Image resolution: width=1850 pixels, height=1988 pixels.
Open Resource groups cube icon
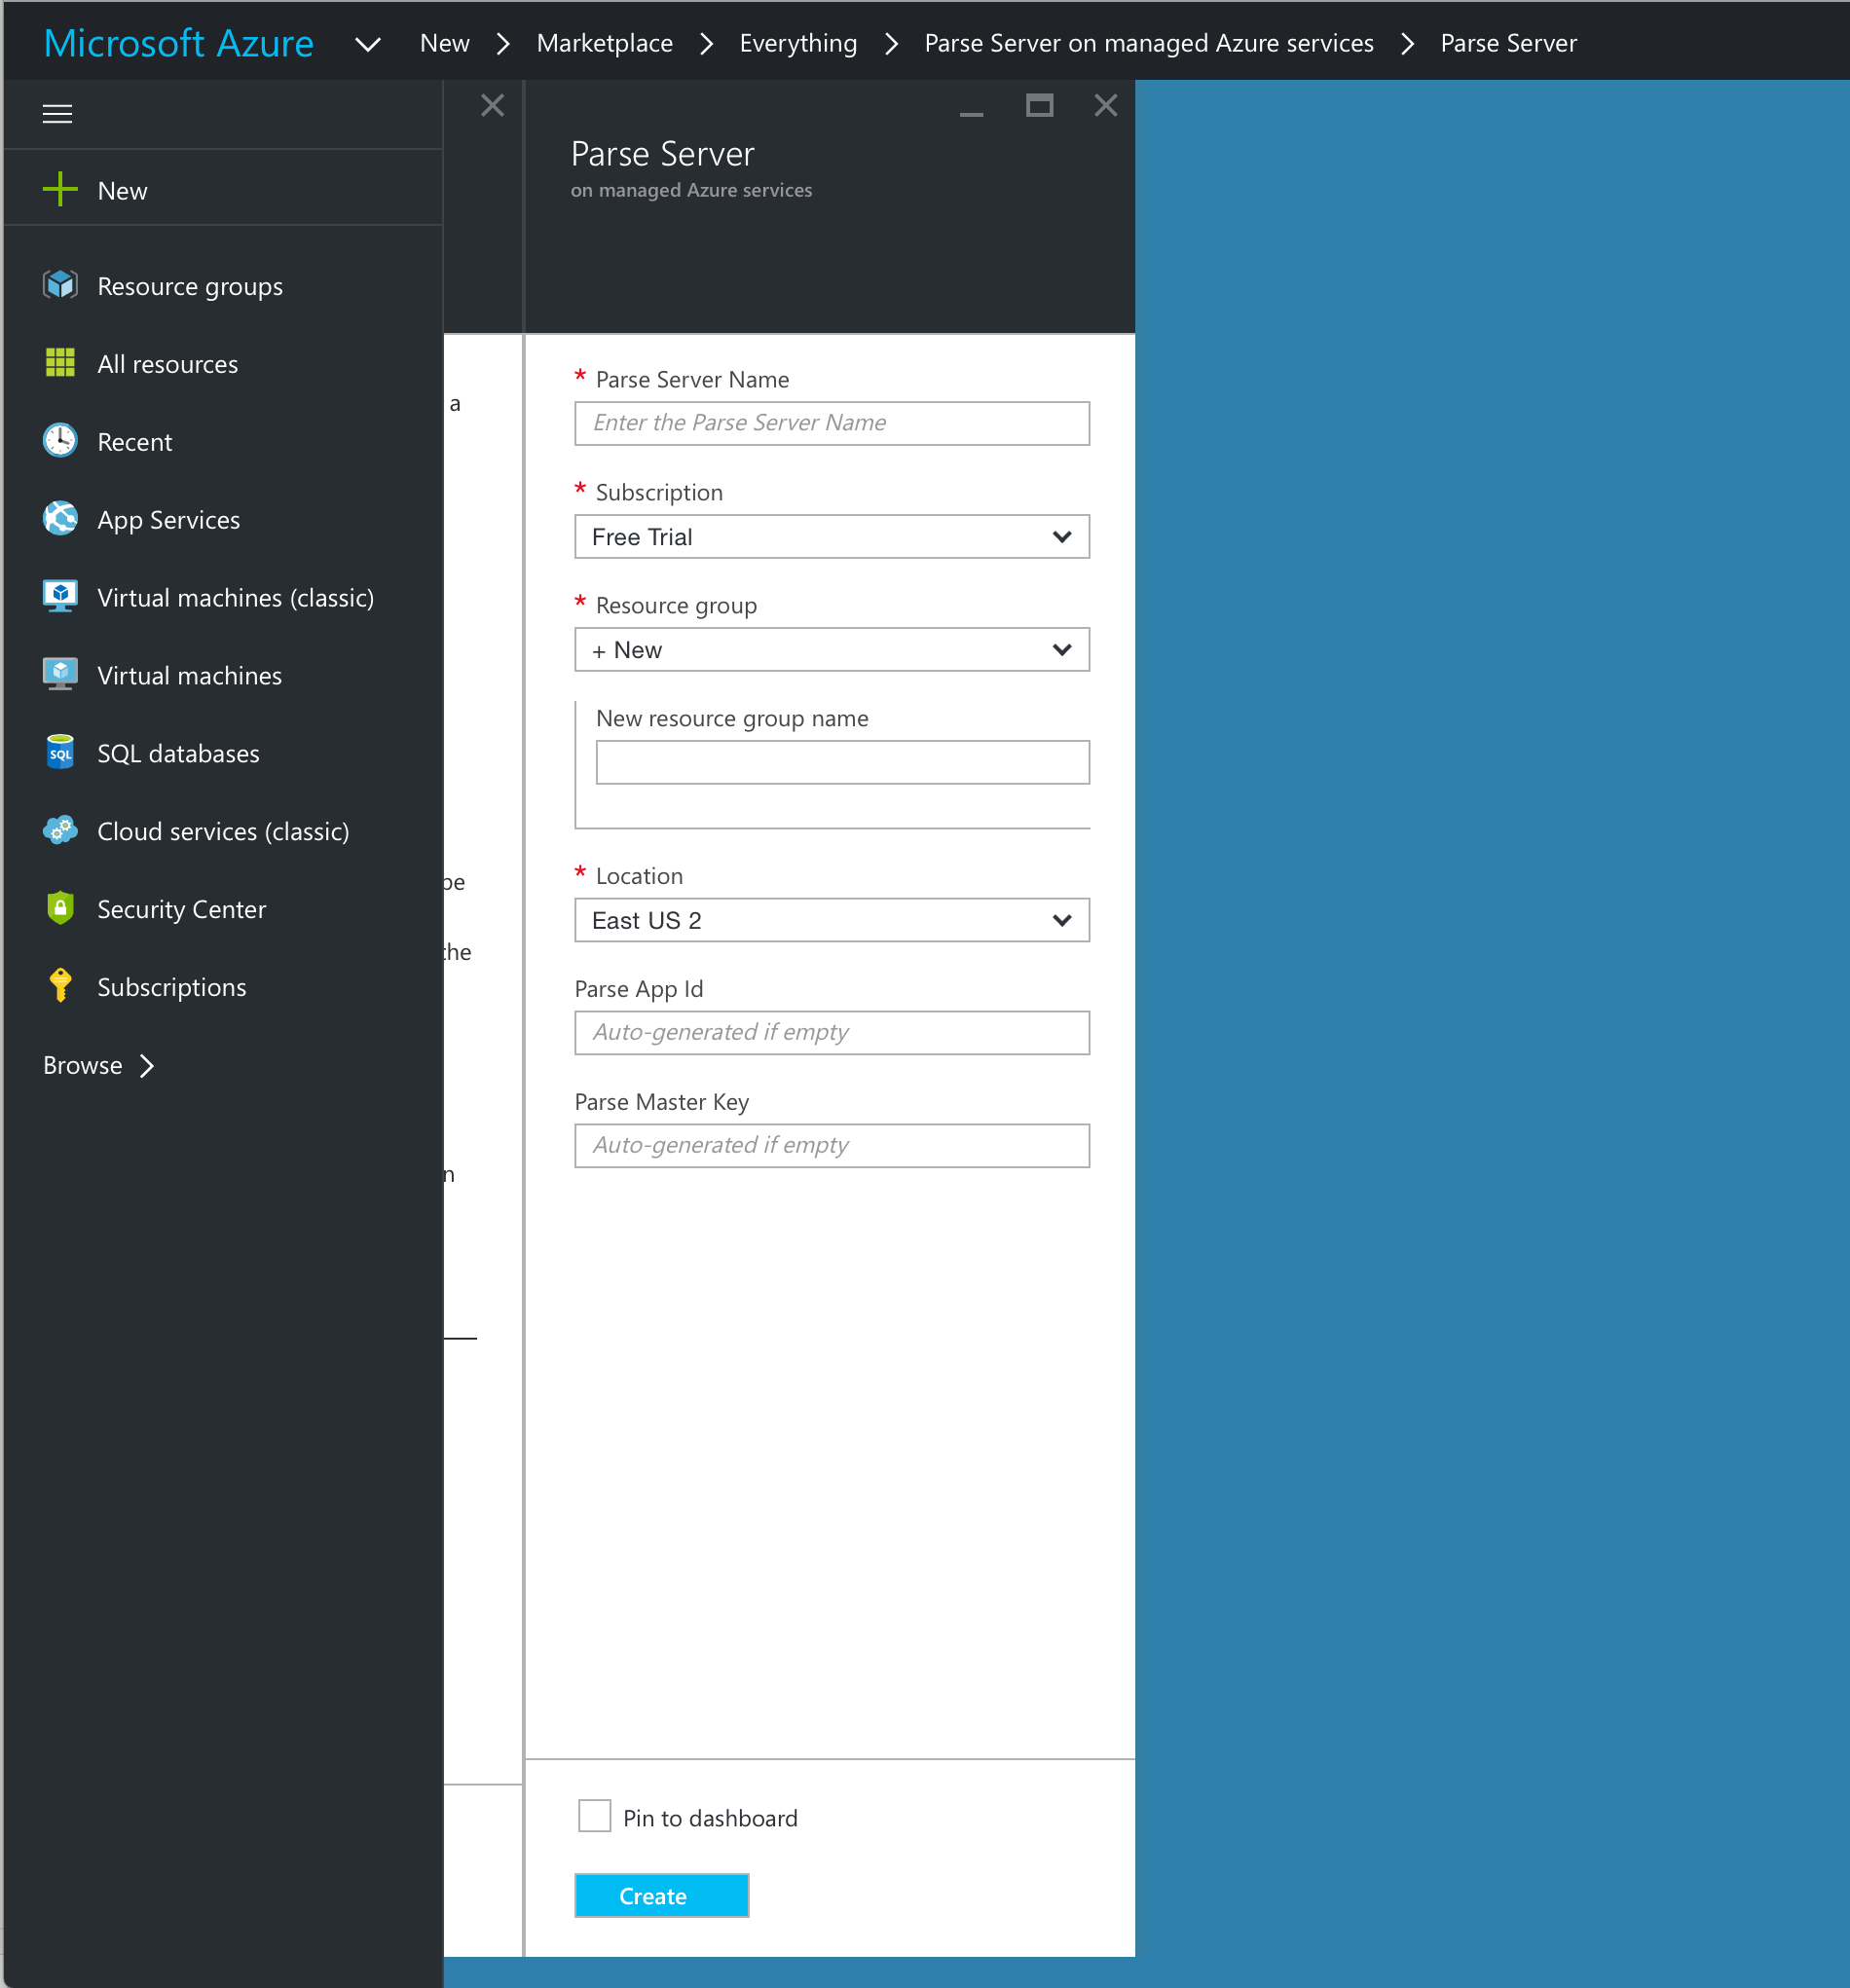pos(60,285)
